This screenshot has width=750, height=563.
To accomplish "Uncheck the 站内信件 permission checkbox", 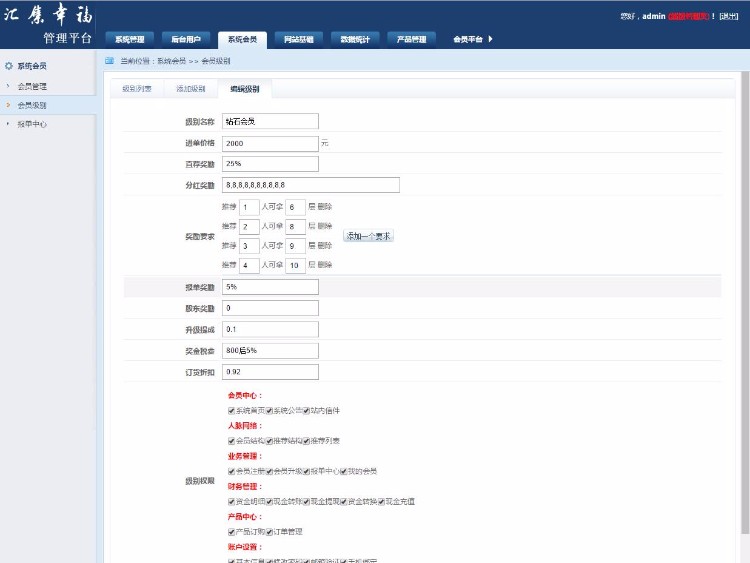I will click(x=307, y=411).
